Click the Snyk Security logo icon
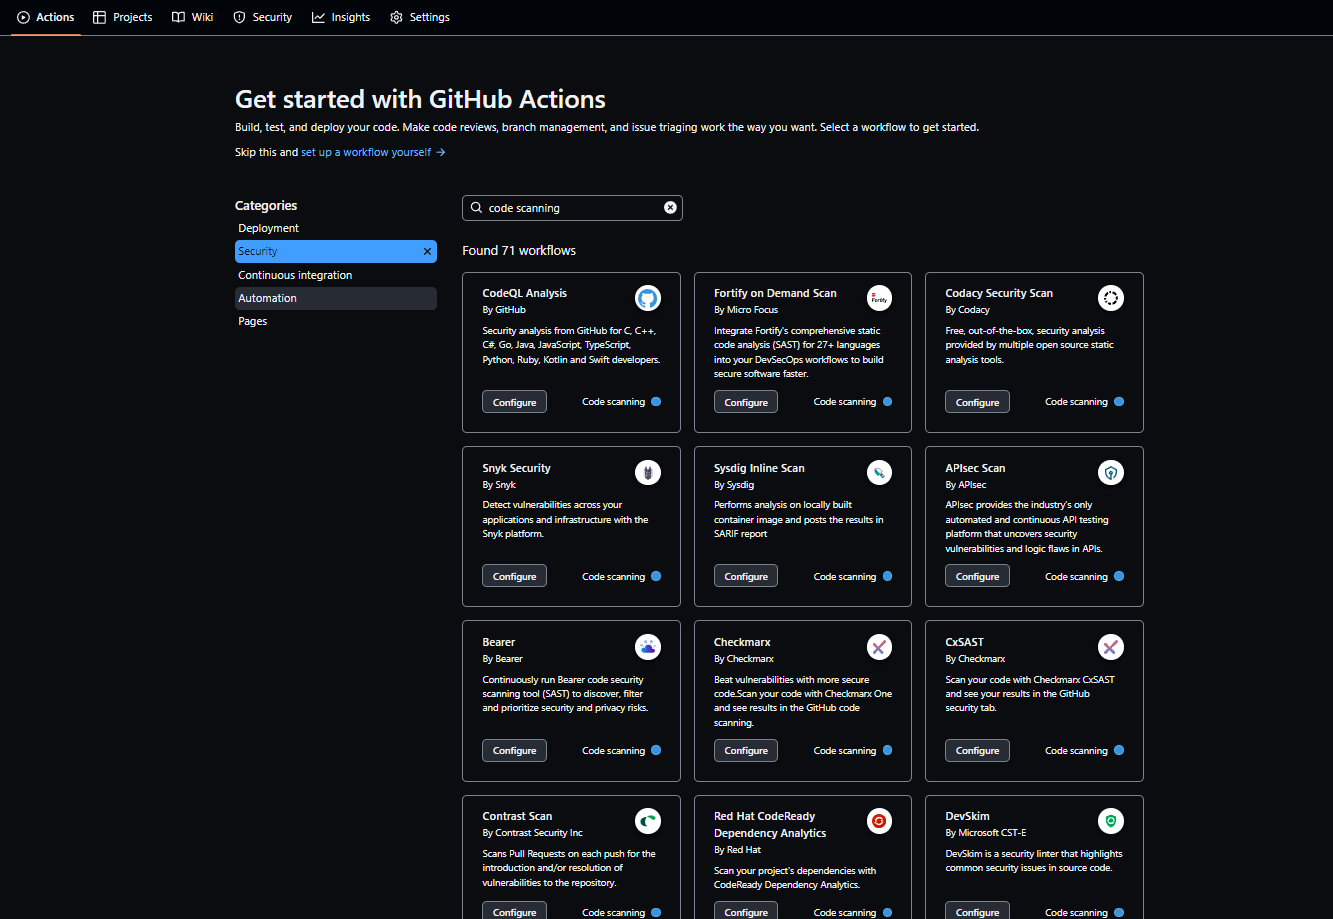This screenshot has height=919, width=1333. coord(648,472)
